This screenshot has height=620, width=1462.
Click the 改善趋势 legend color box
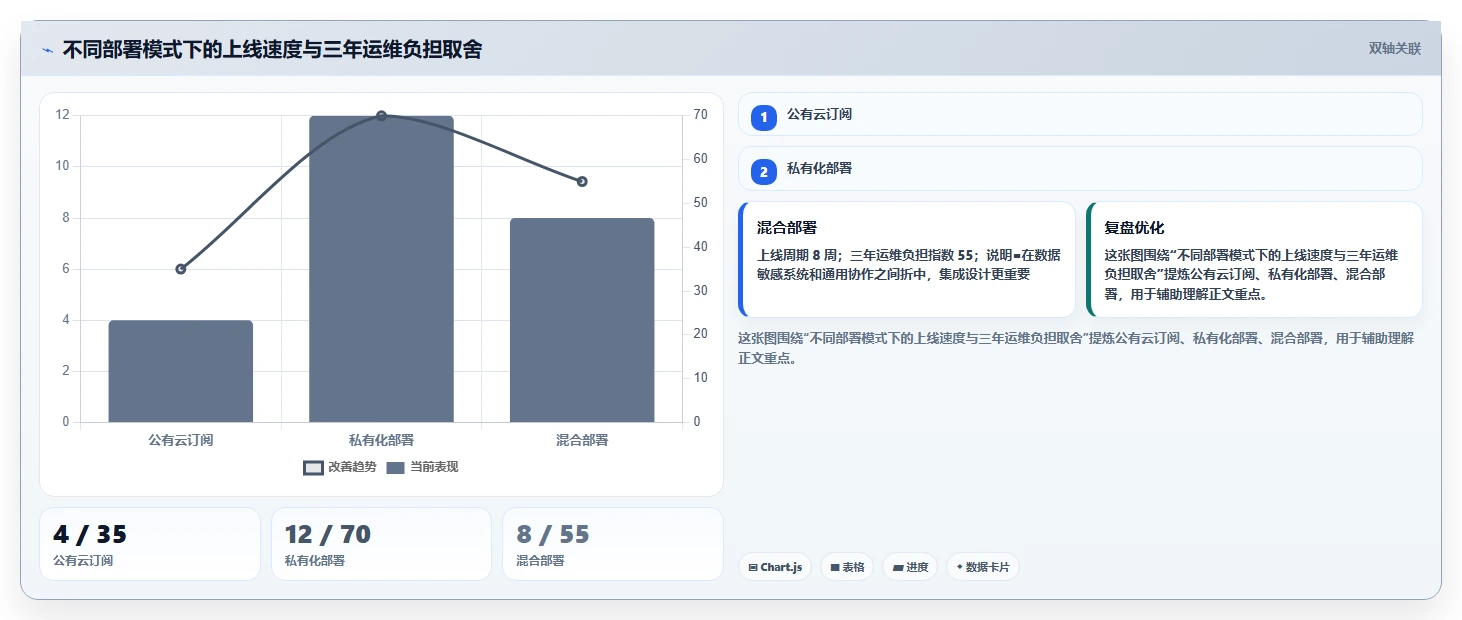(x=313, y=467)
